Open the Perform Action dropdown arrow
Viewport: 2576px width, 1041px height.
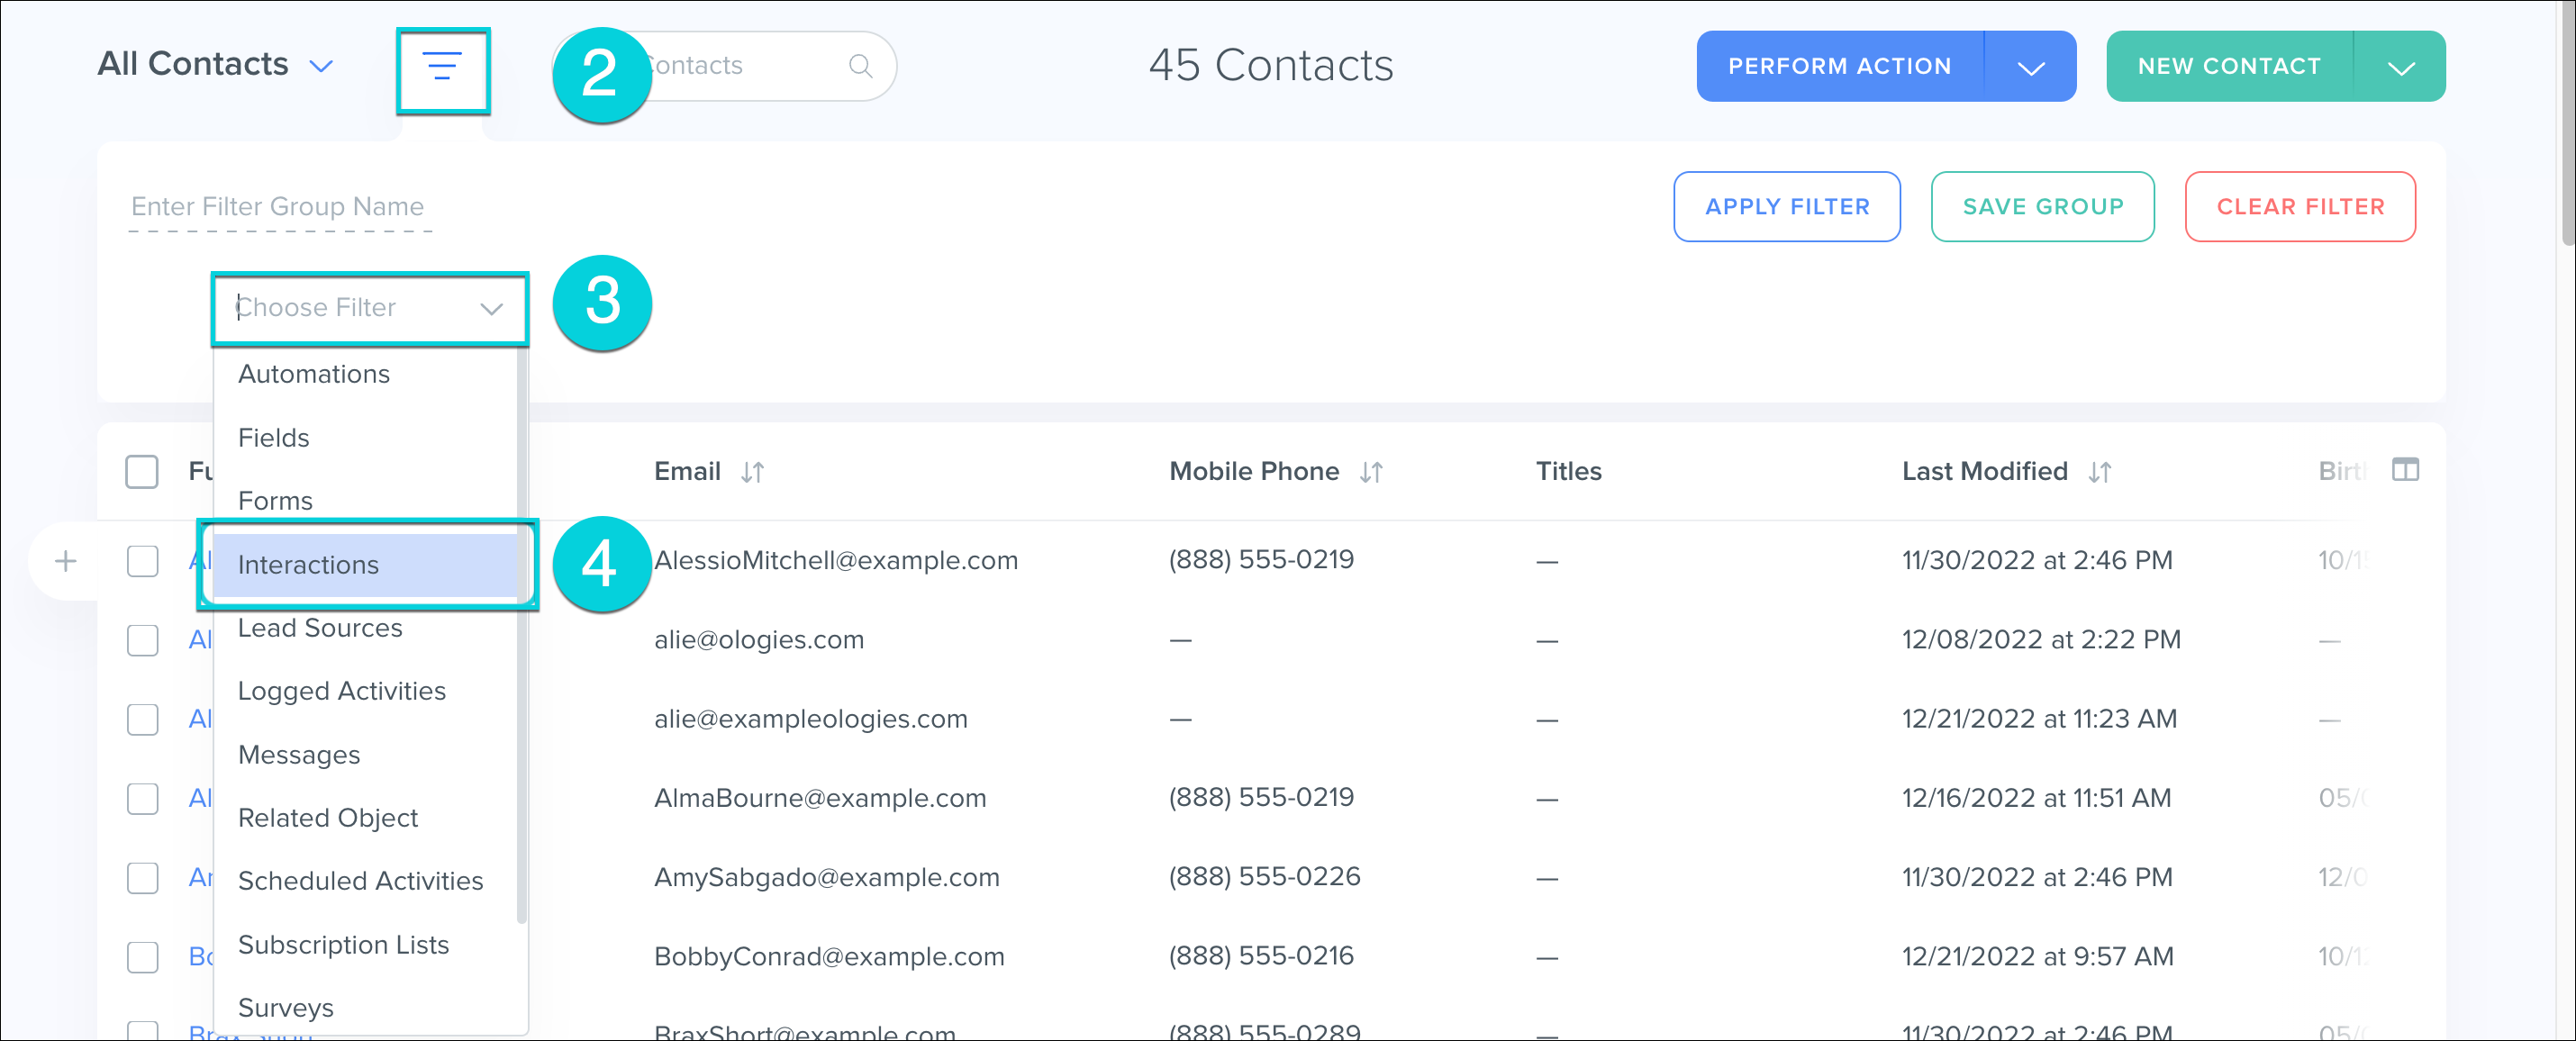tap(2030, 67)
